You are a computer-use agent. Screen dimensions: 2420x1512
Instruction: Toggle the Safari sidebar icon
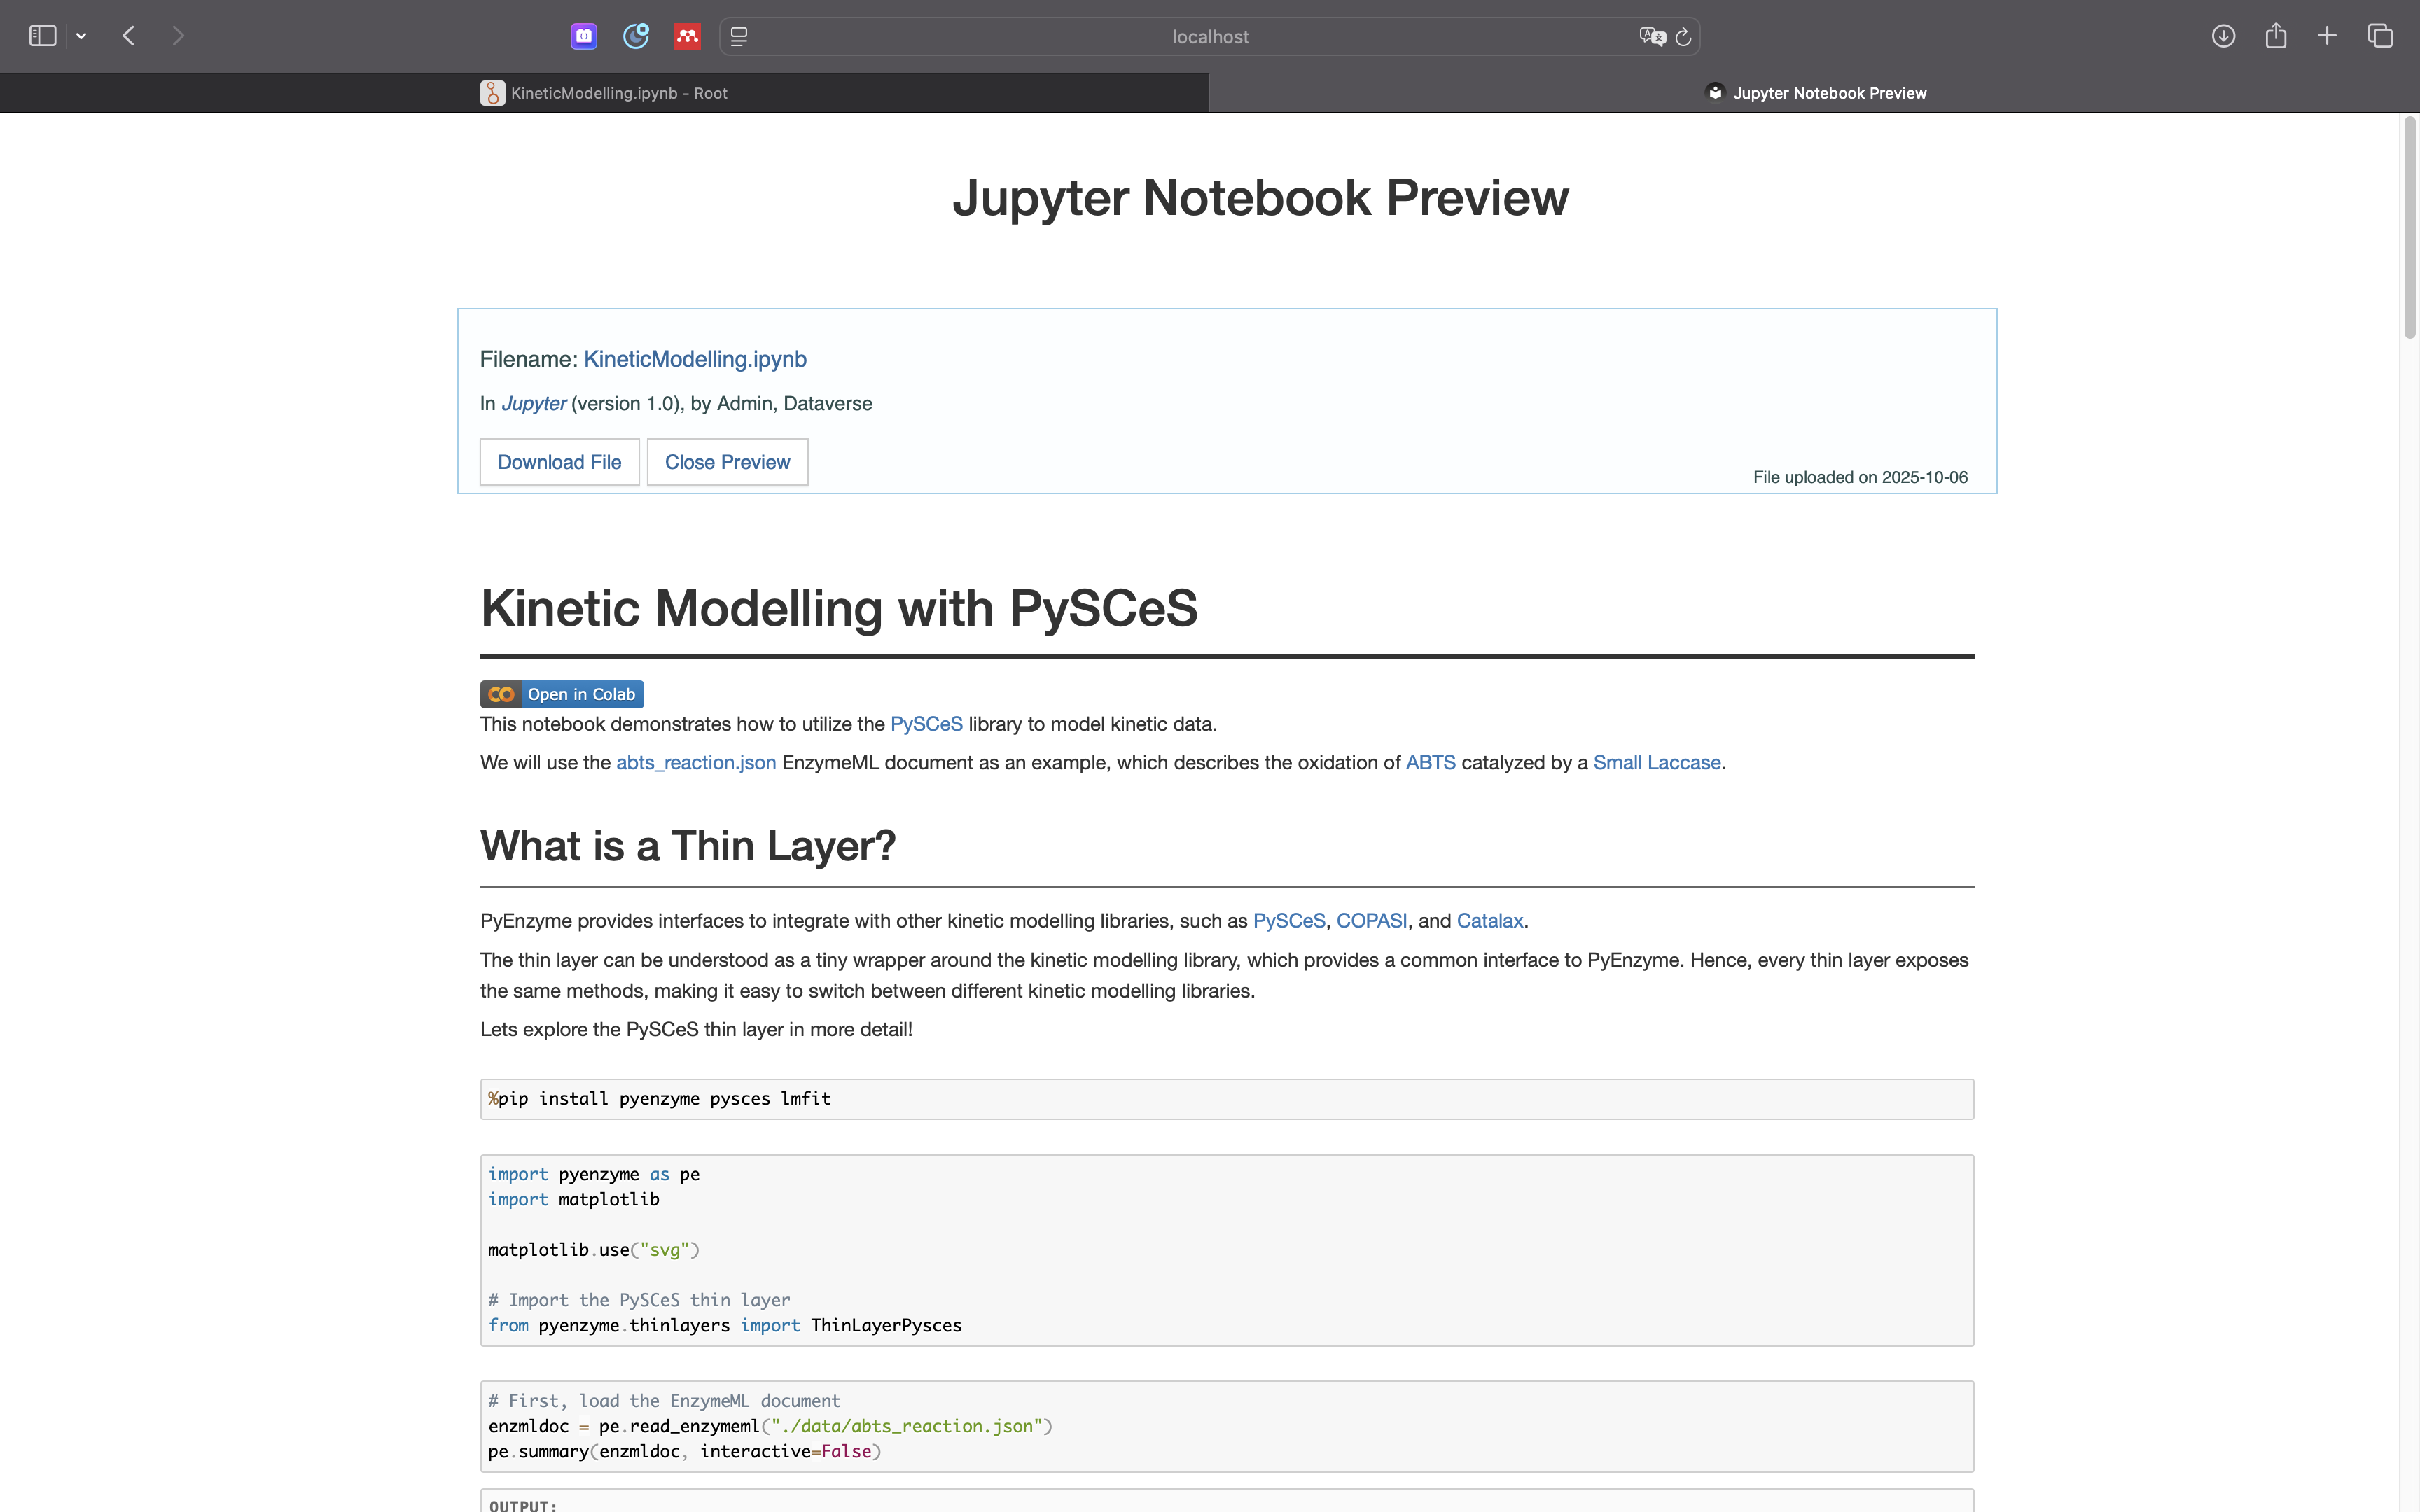click(42, 36)
